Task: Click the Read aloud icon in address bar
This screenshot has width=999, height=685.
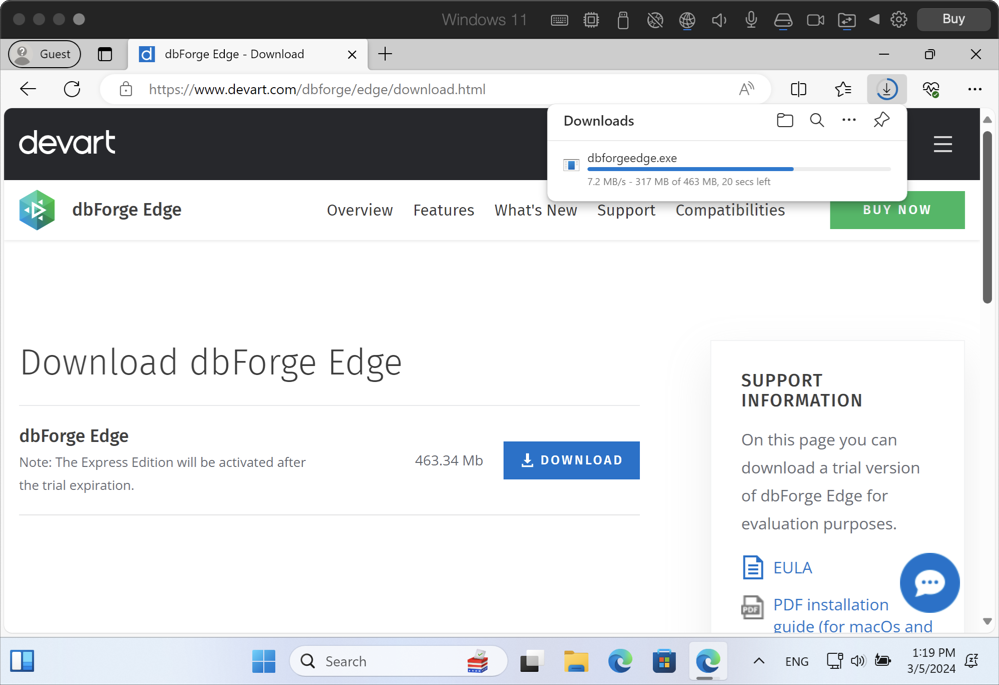Action: 746,89
